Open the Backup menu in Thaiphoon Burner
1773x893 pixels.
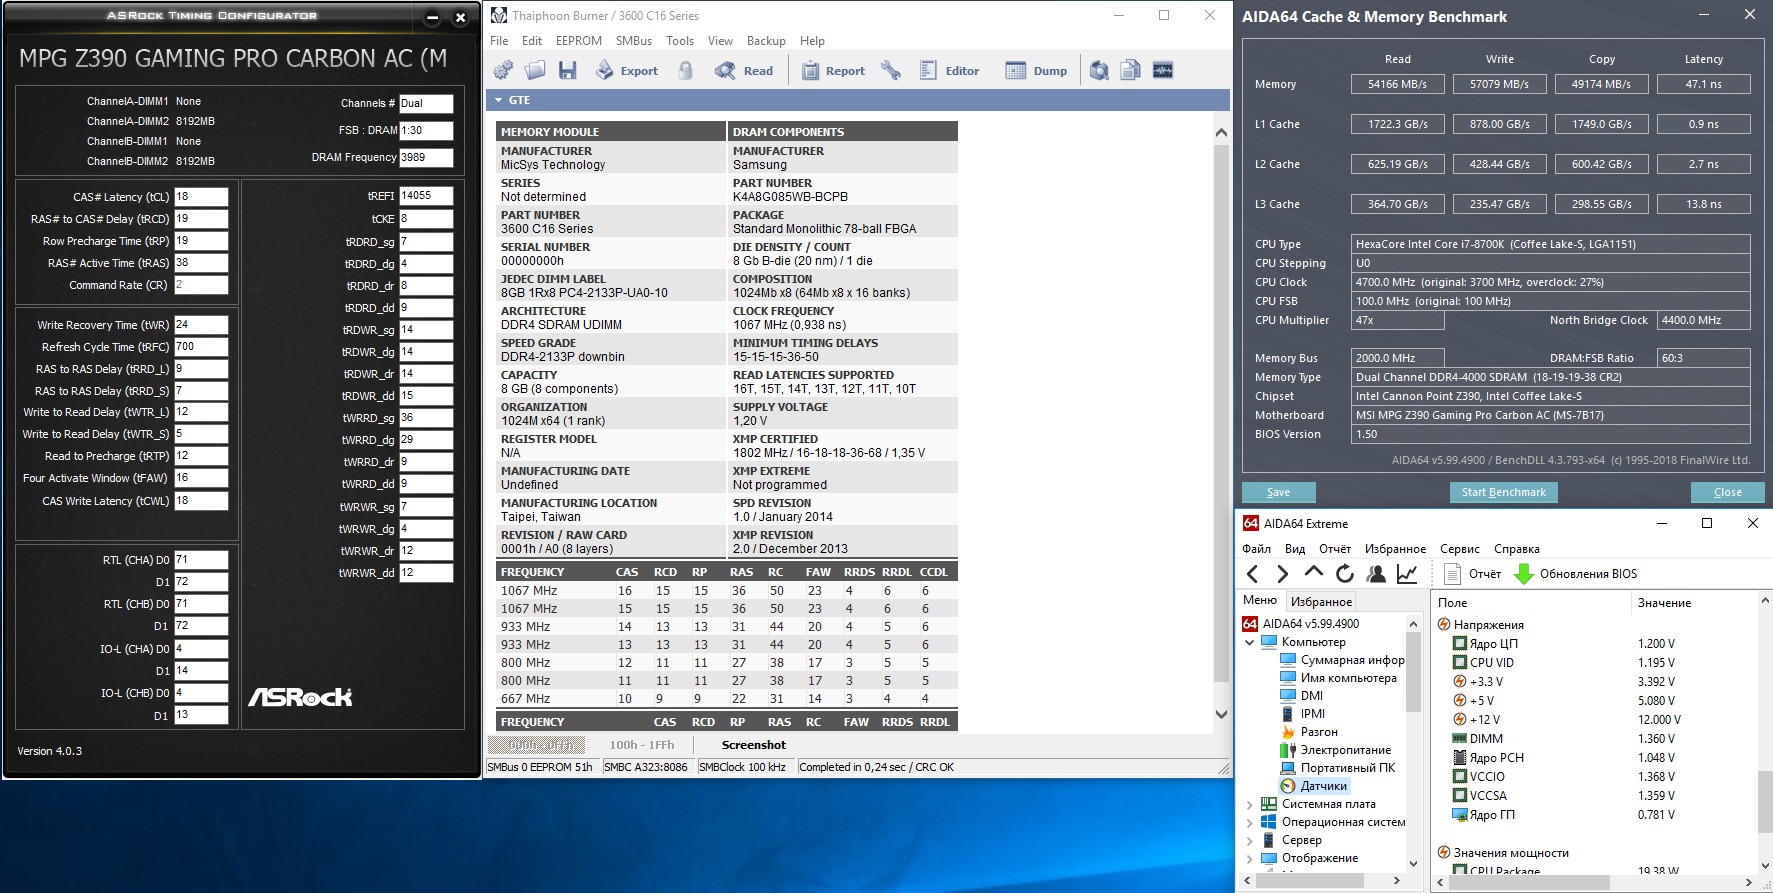pyautogui.click(x=766, y=41)
